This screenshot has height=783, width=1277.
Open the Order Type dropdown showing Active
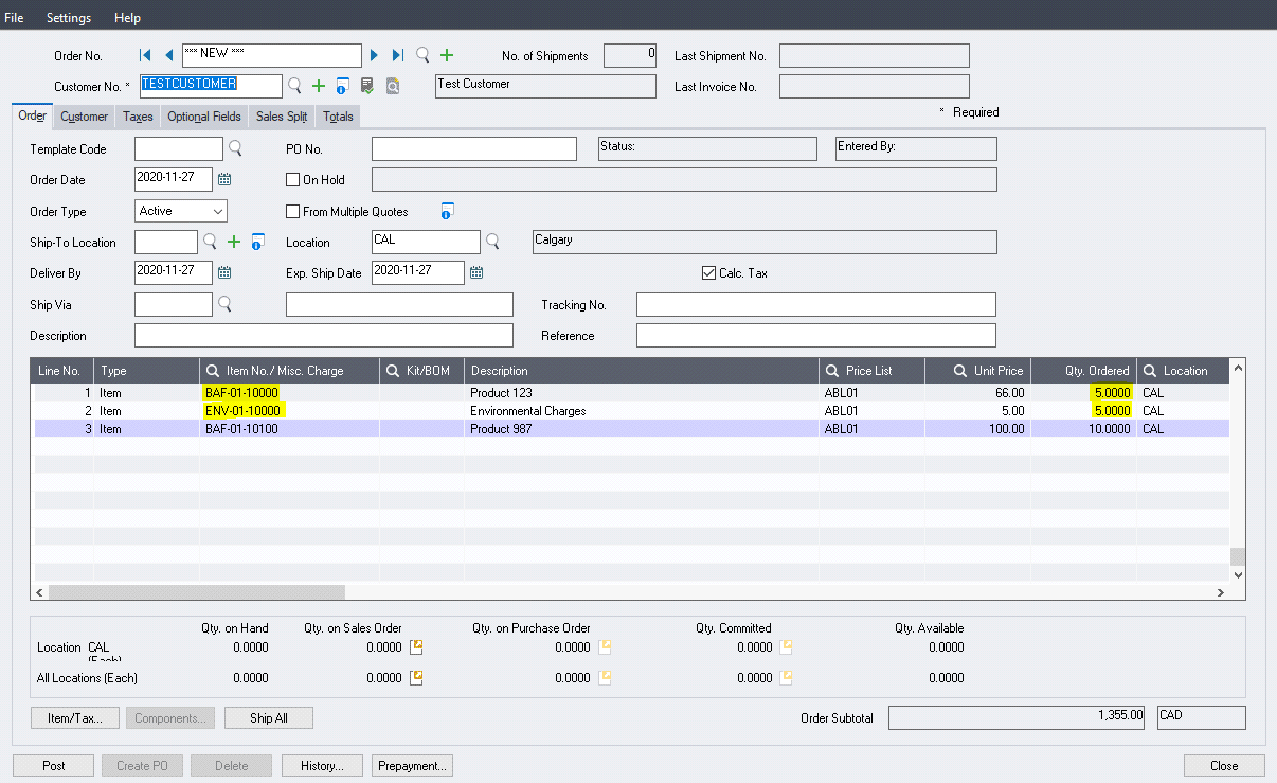coord(219,211)
